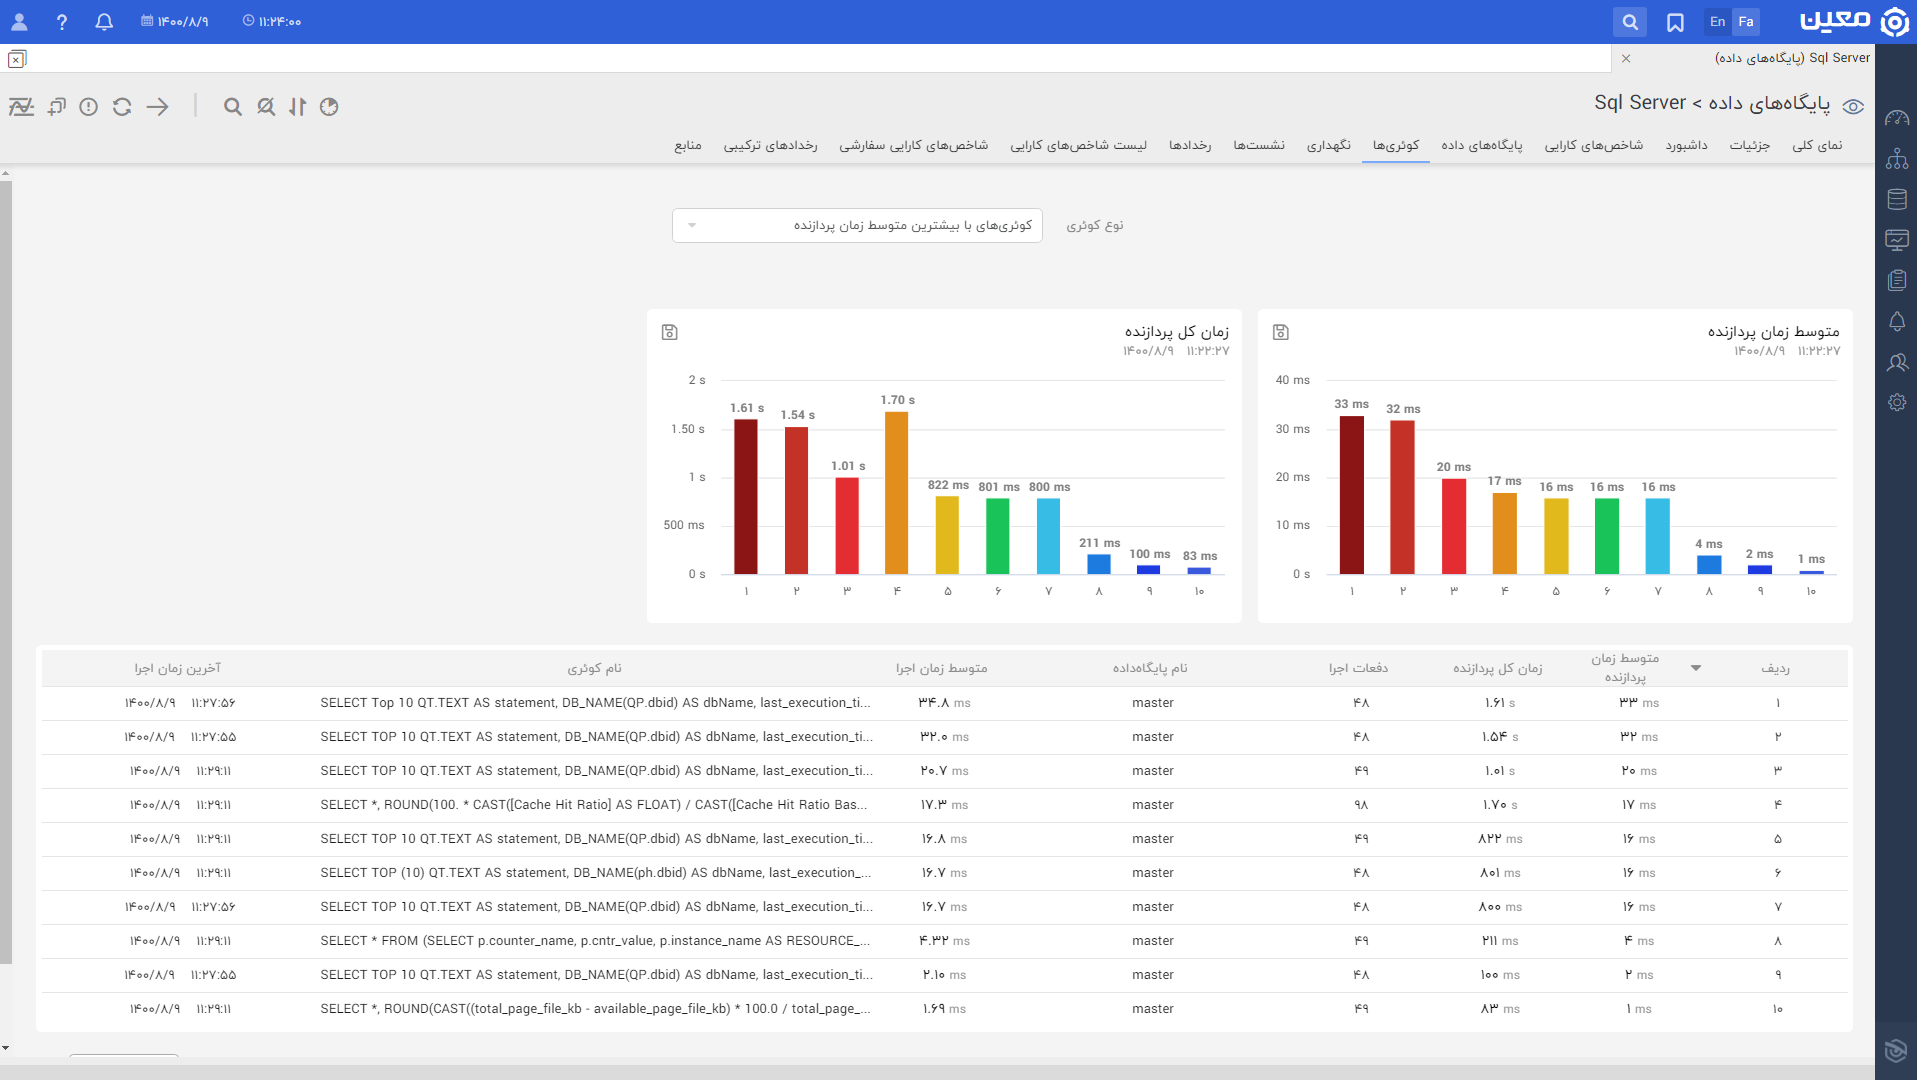The width and height of the screenshot is (1917, 1080).
Task: Open the dashboard gauge sidebar icon
Action: click(x=1897, y=118)
